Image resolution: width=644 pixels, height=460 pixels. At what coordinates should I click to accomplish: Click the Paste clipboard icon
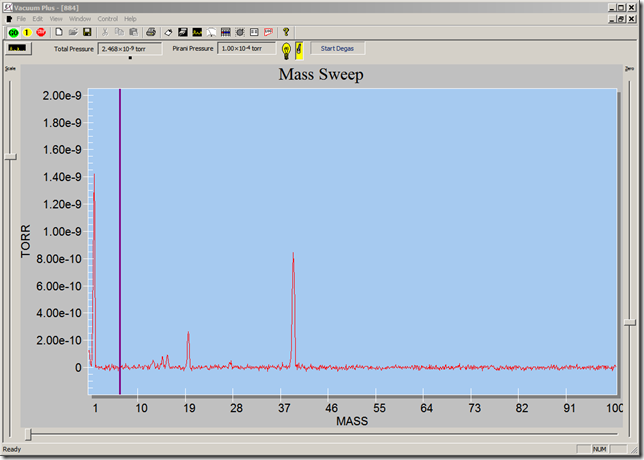point(133,32)
